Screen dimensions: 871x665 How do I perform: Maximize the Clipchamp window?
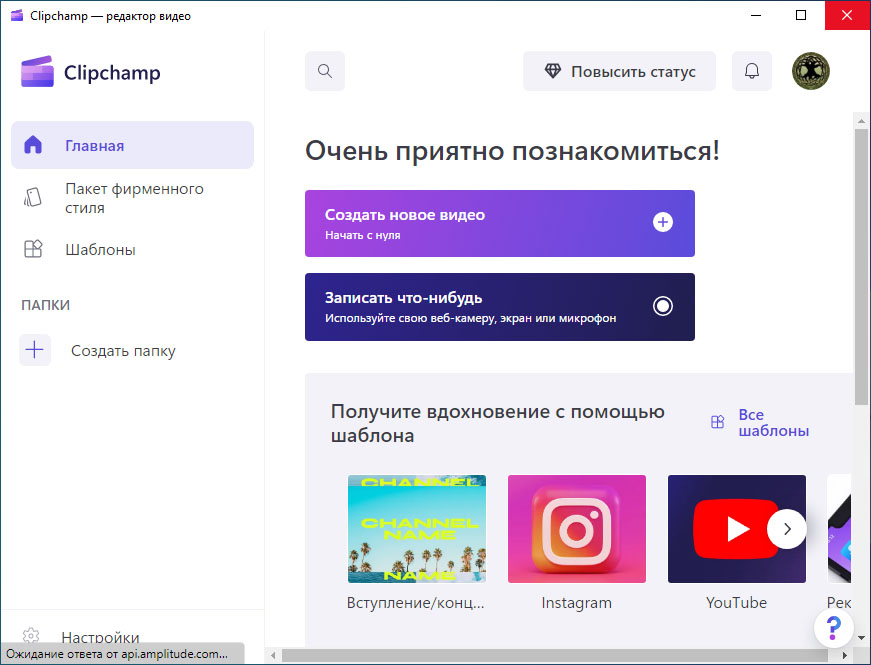click(x=801, y=15)
